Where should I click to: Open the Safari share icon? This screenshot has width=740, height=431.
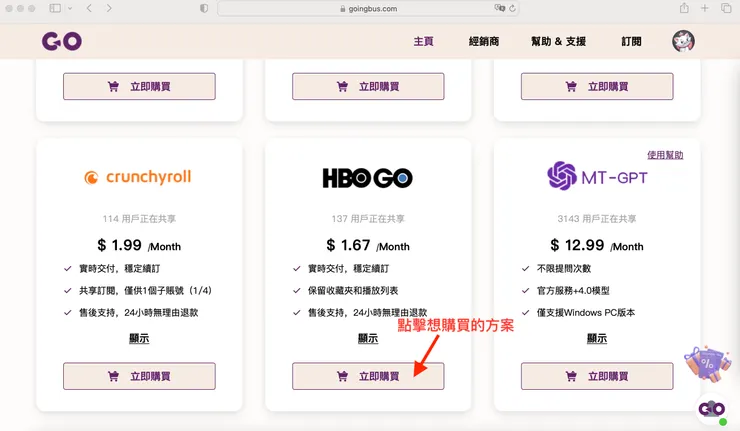click(684, 8)
